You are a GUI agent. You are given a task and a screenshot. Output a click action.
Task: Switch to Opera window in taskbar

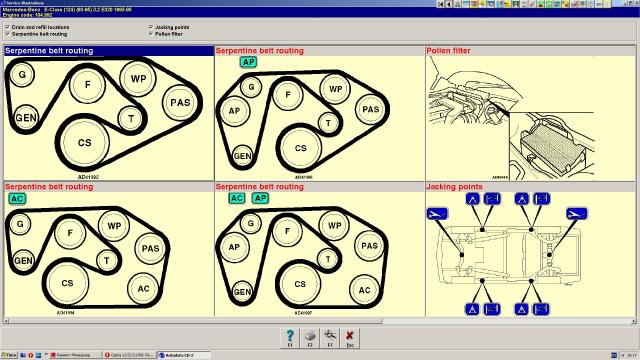click(x=129, y=355)
